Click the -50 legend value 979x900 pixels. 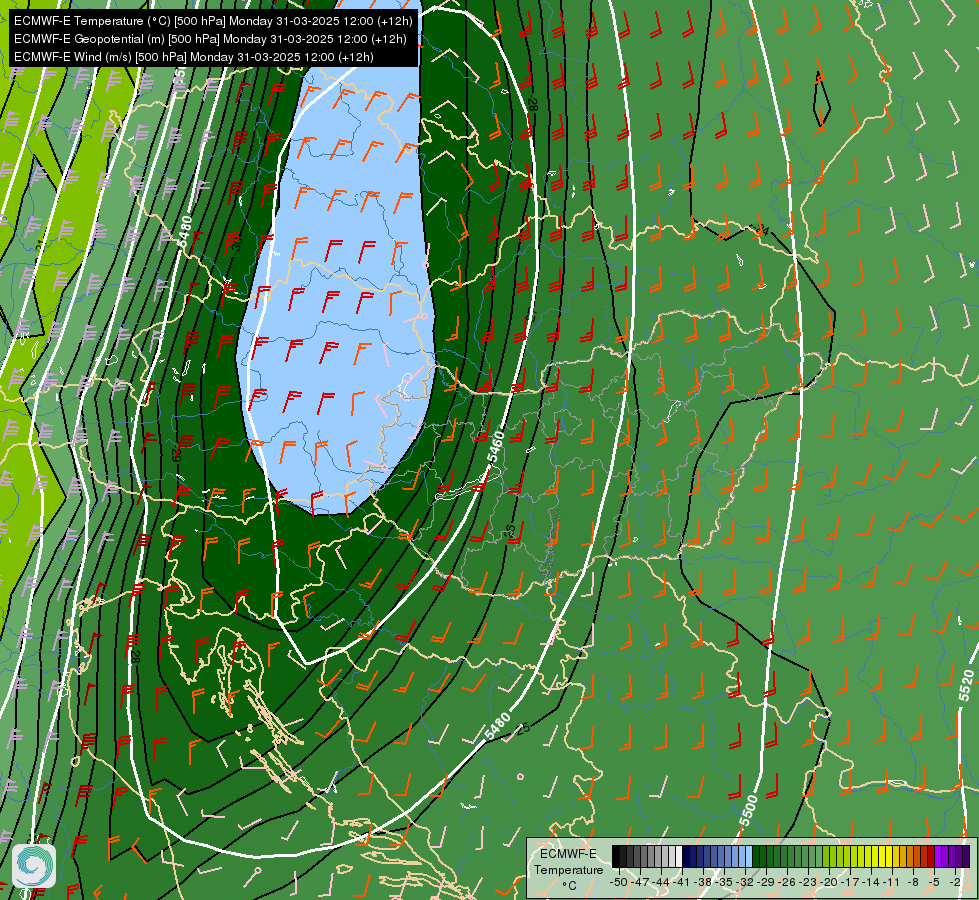pos(619,882)
